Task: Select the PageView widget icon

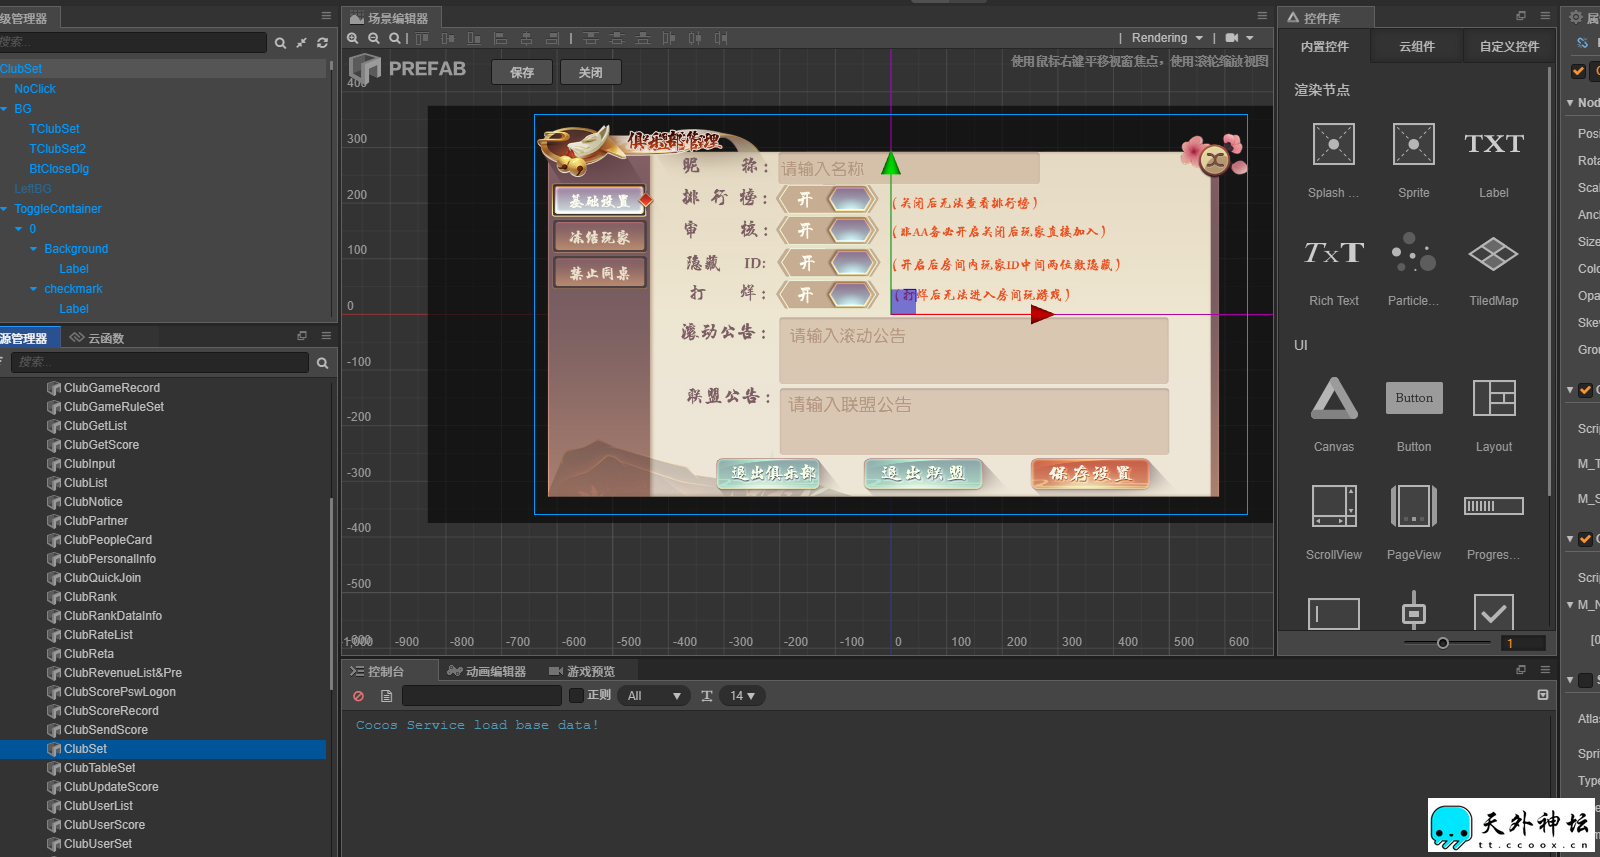Action: [1414, 506]
